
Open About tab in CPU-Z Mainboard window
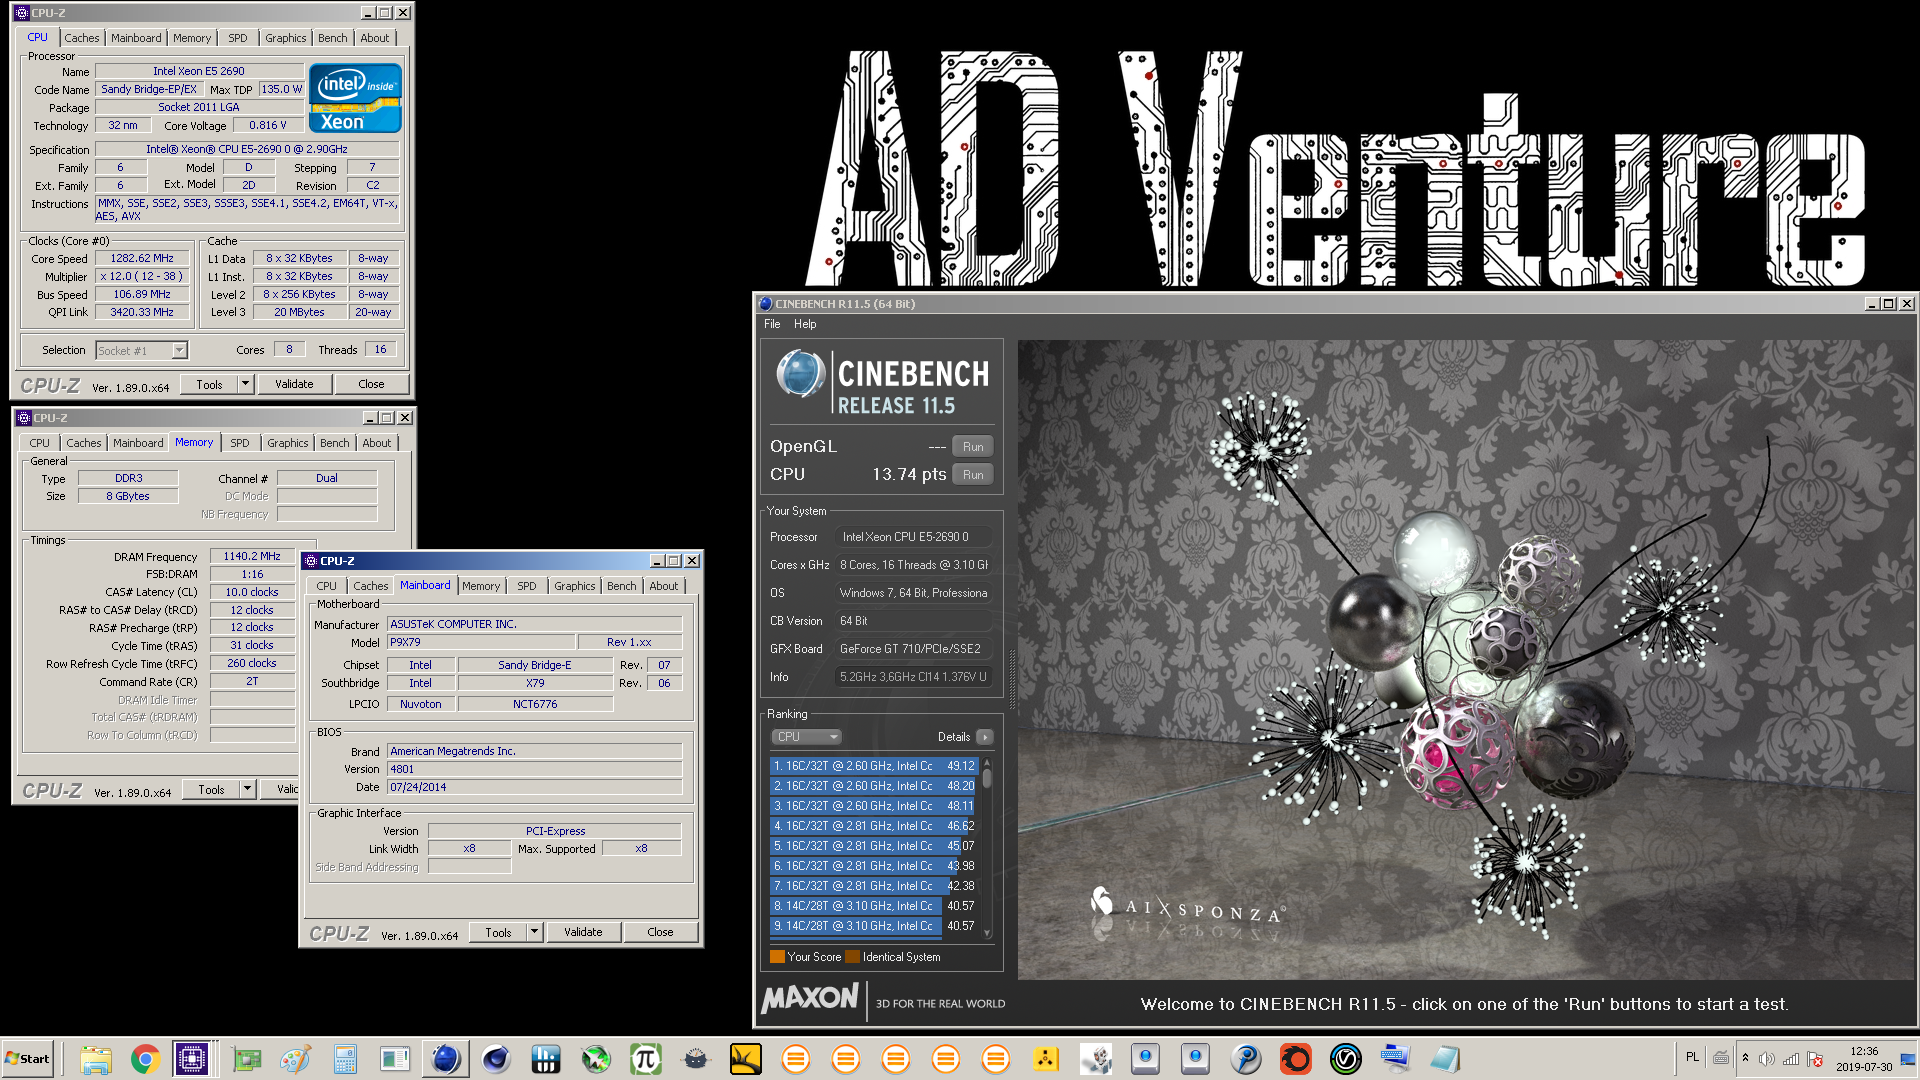click(x=664, y=586)
